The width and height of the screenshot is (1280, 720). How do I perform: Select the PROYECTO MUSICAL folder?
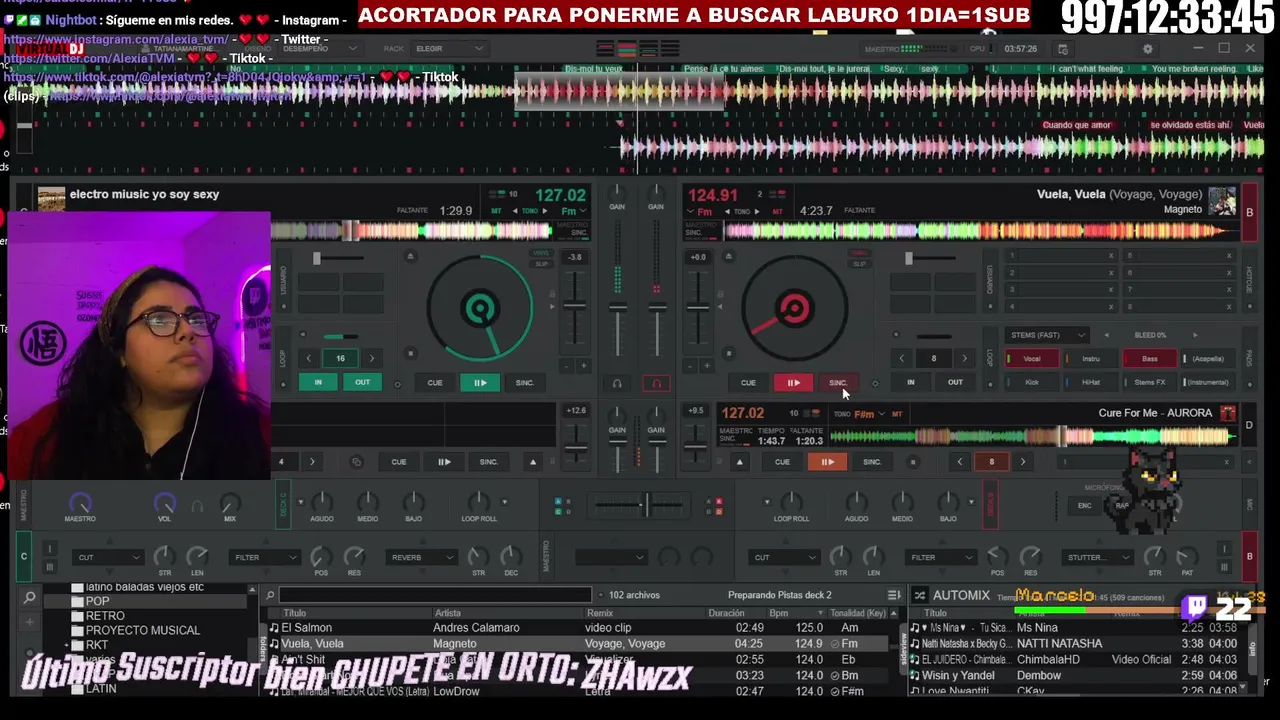(x=143, y=631)
